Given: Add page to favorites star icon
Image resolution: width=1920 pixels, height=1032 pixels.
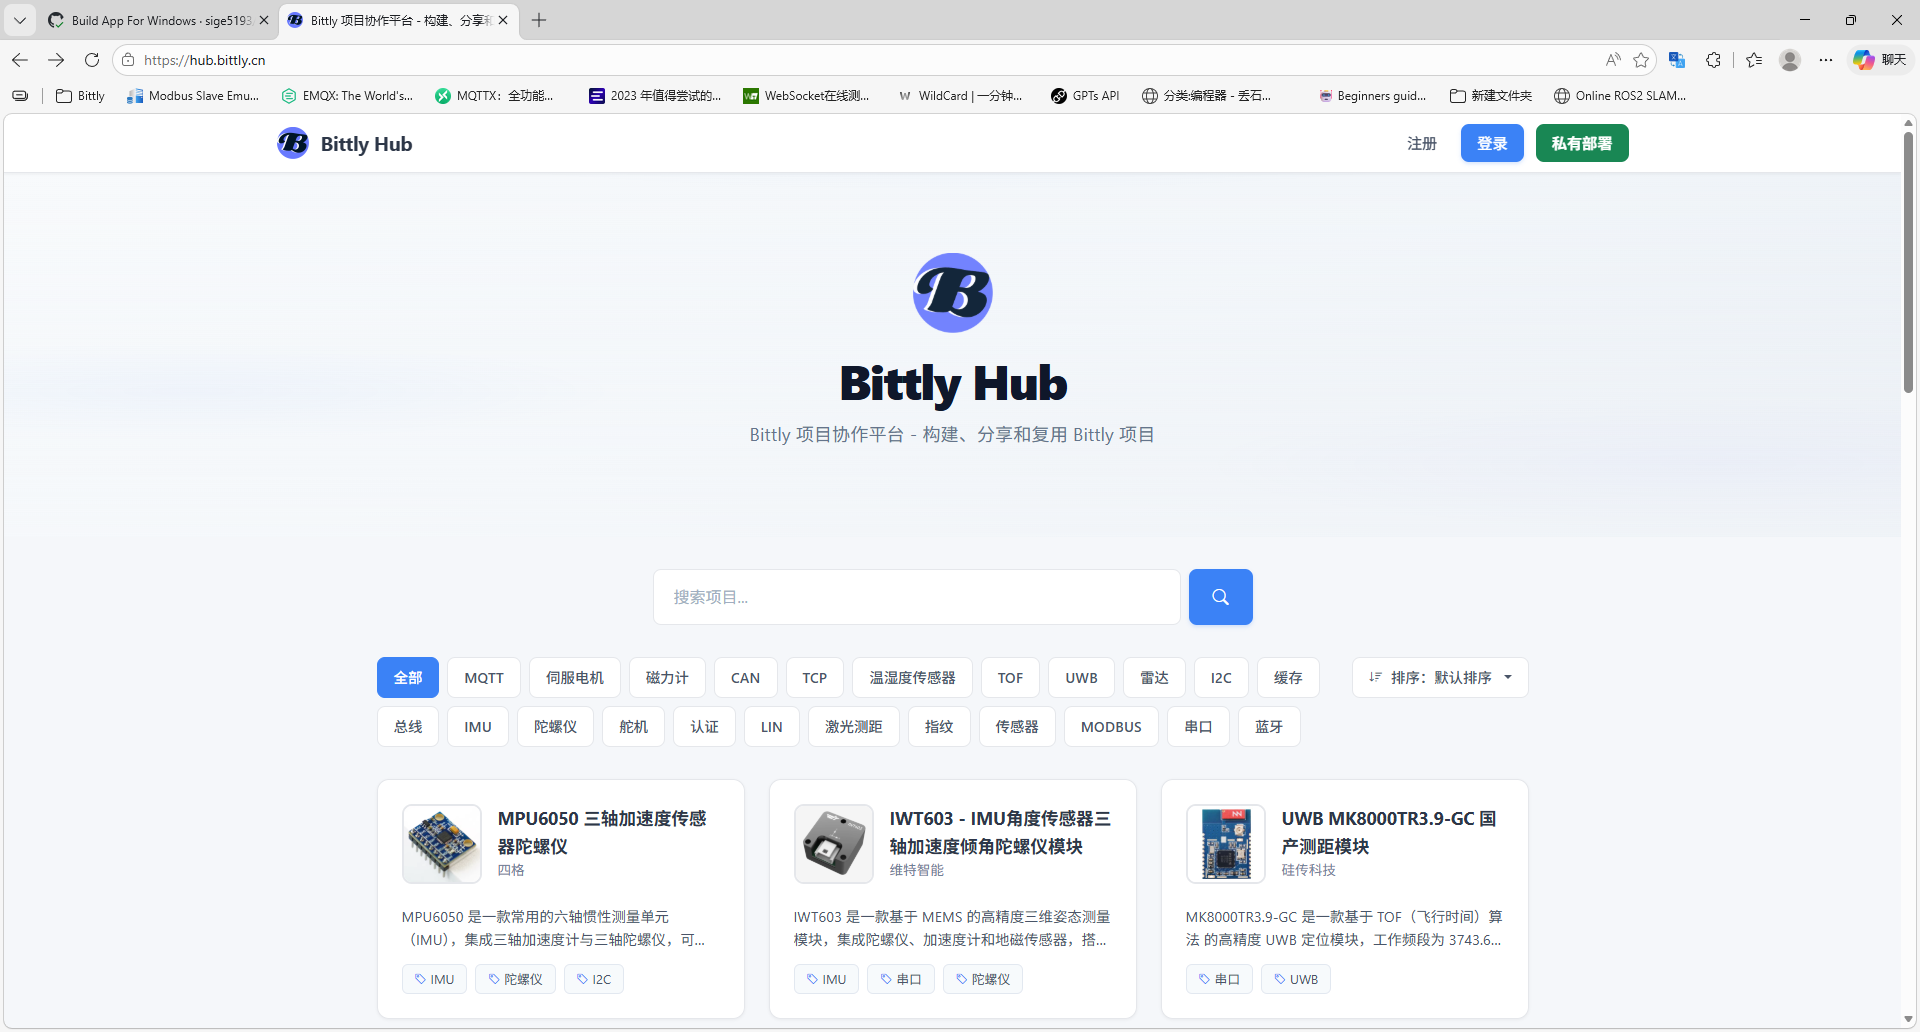Looking at the screenshot, I should point(1641,60).
